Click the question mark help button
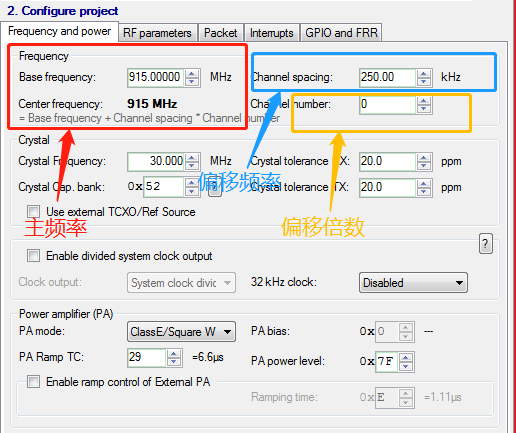 pyautogui.click(x=486, y=244)
